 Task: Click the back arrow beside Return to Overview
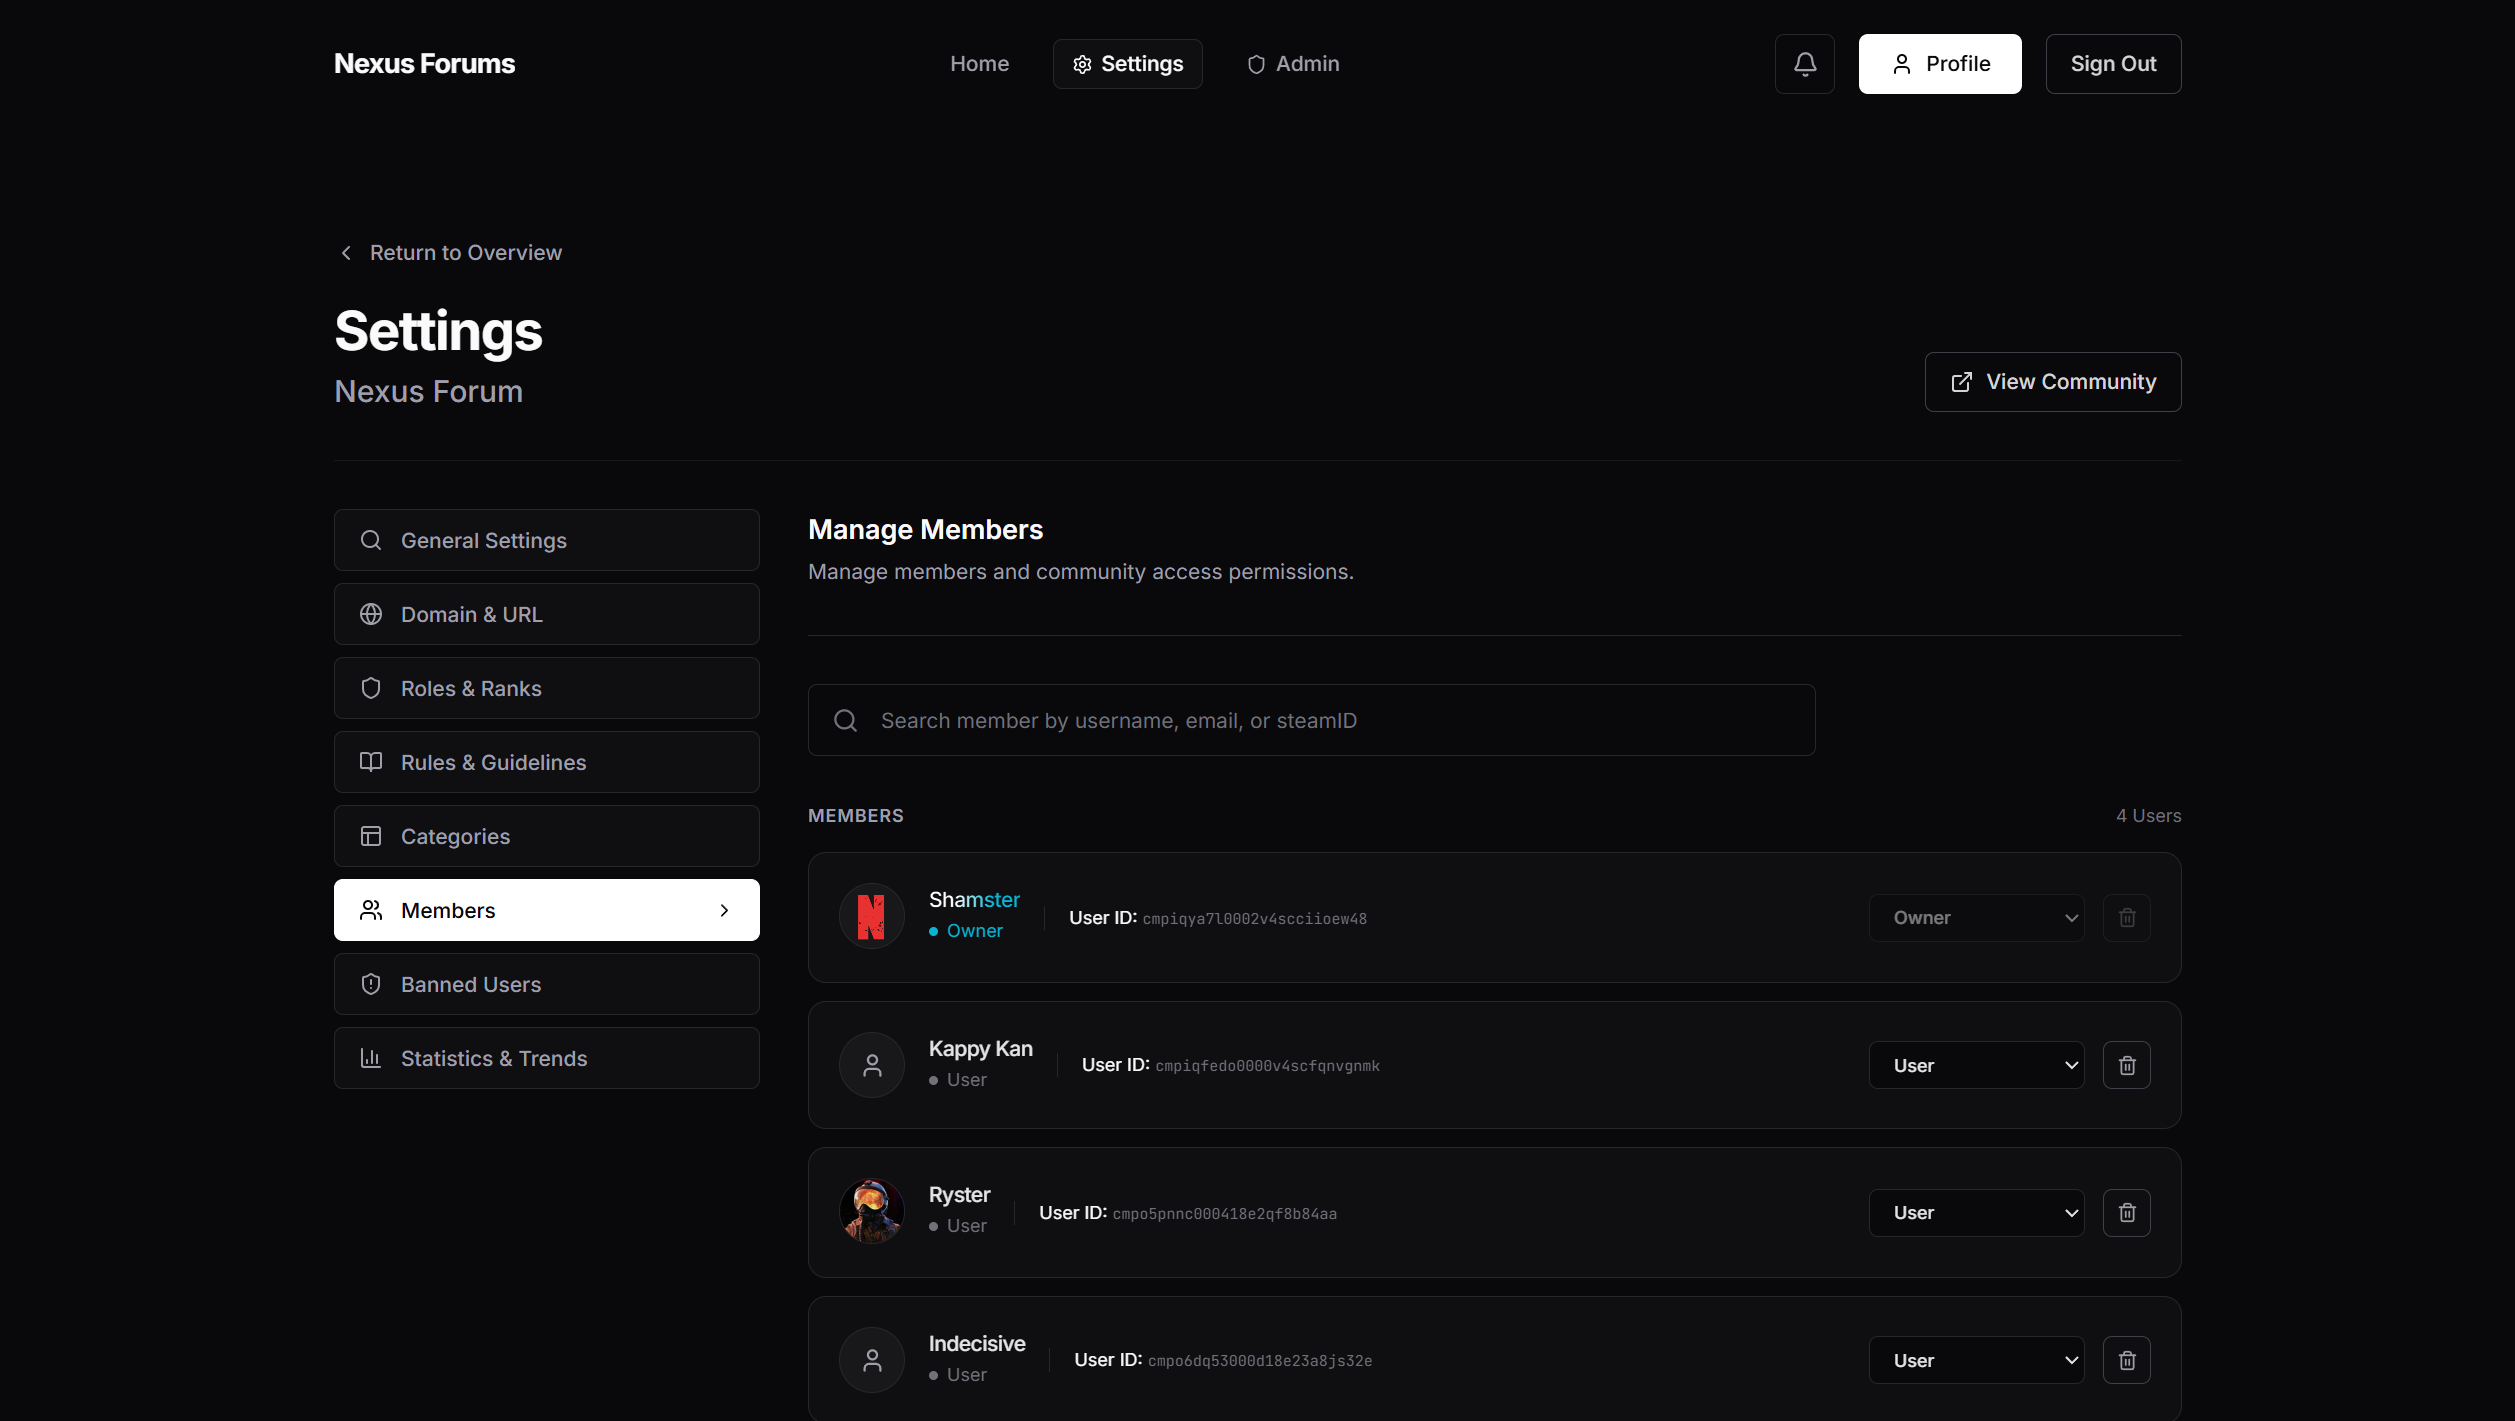pos(346,253)
